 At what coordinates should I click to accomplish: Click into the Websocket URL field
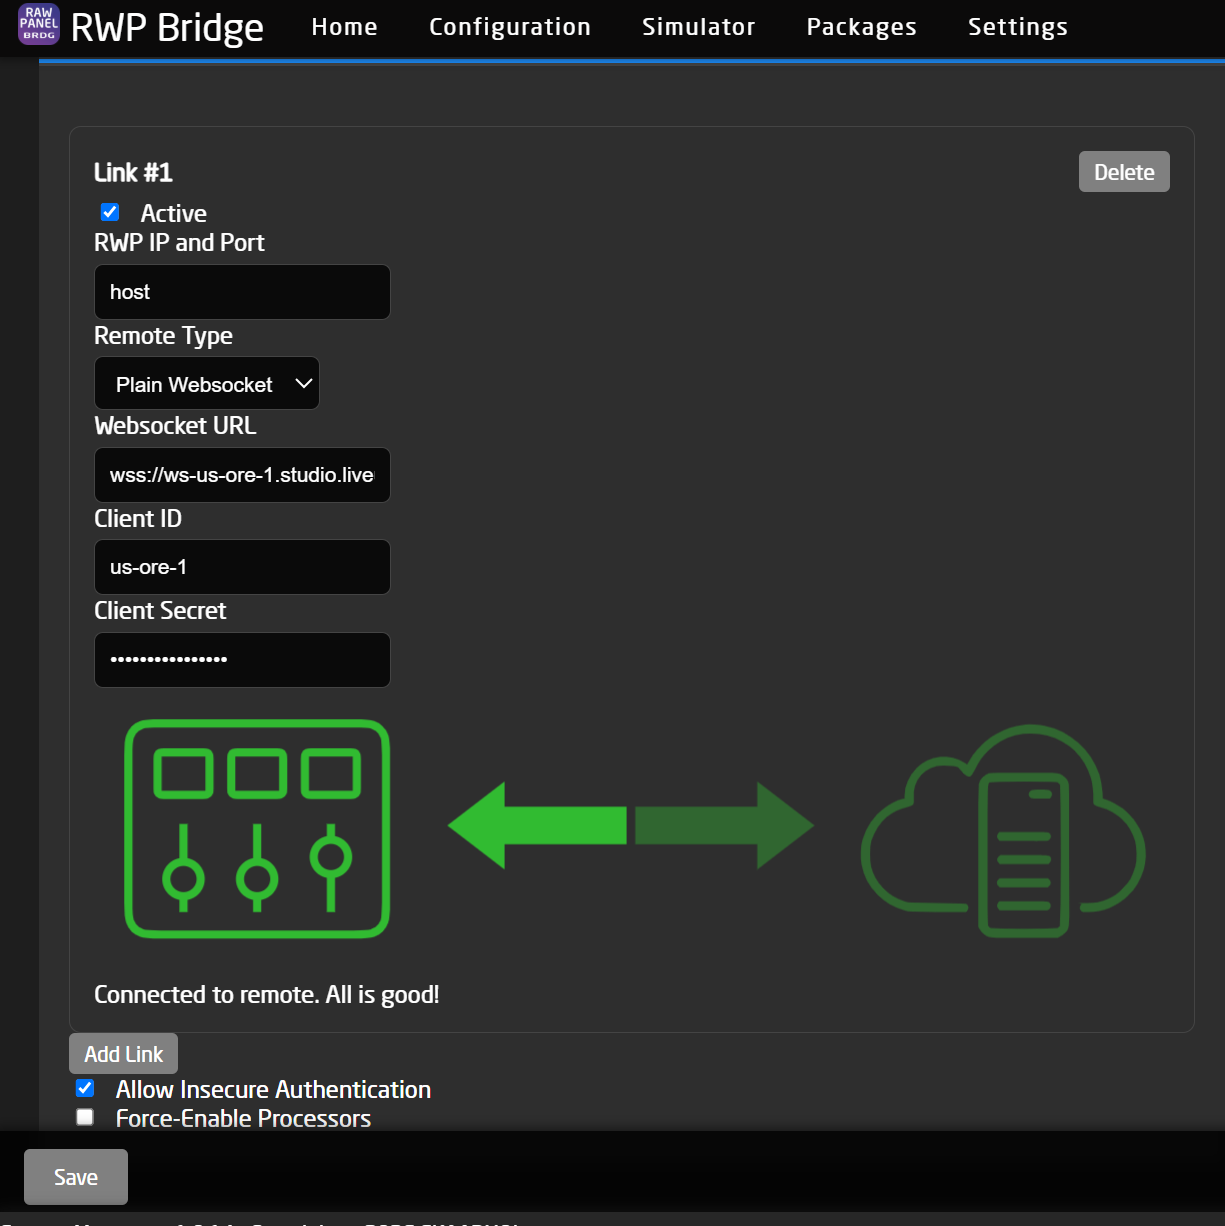pyautogui.click(x=242, y=475)
